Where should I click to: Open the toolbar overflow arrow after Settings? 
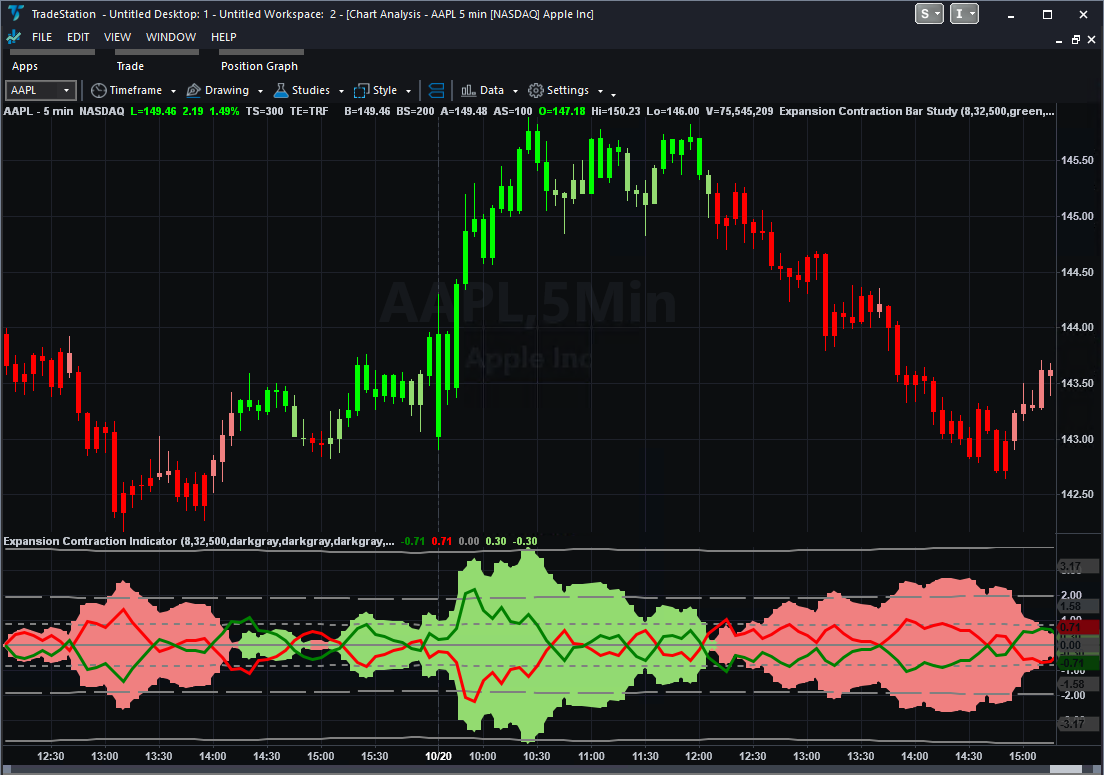pos(613,94)
